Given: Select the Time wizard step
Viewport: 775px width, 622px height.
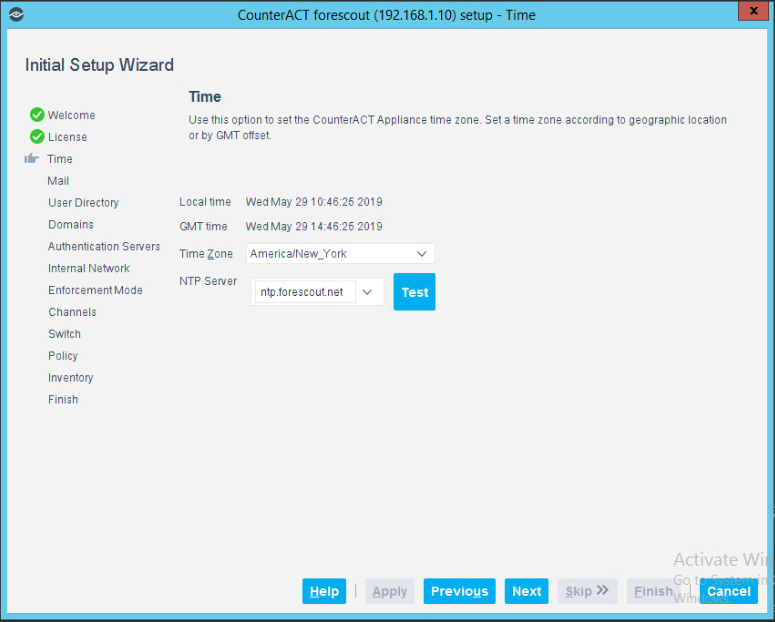Looking at the screenshot, I should [60, 159].
